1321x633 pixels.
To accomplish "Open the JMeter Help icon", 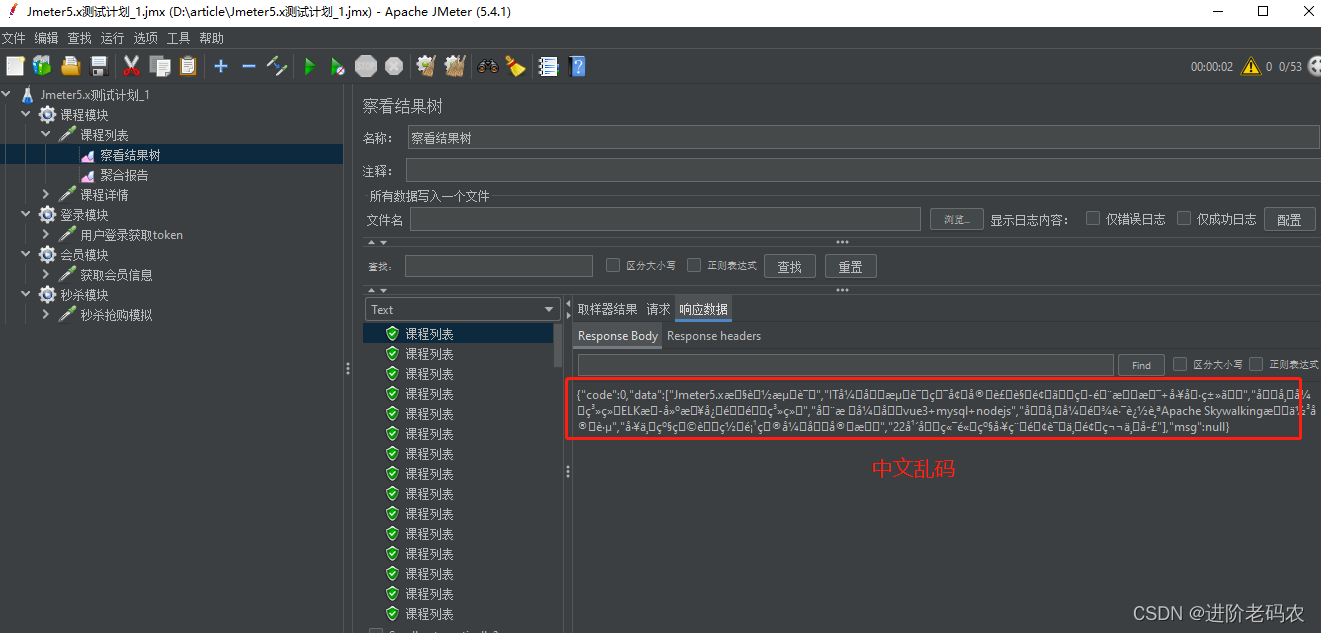I will click(578, 66).
